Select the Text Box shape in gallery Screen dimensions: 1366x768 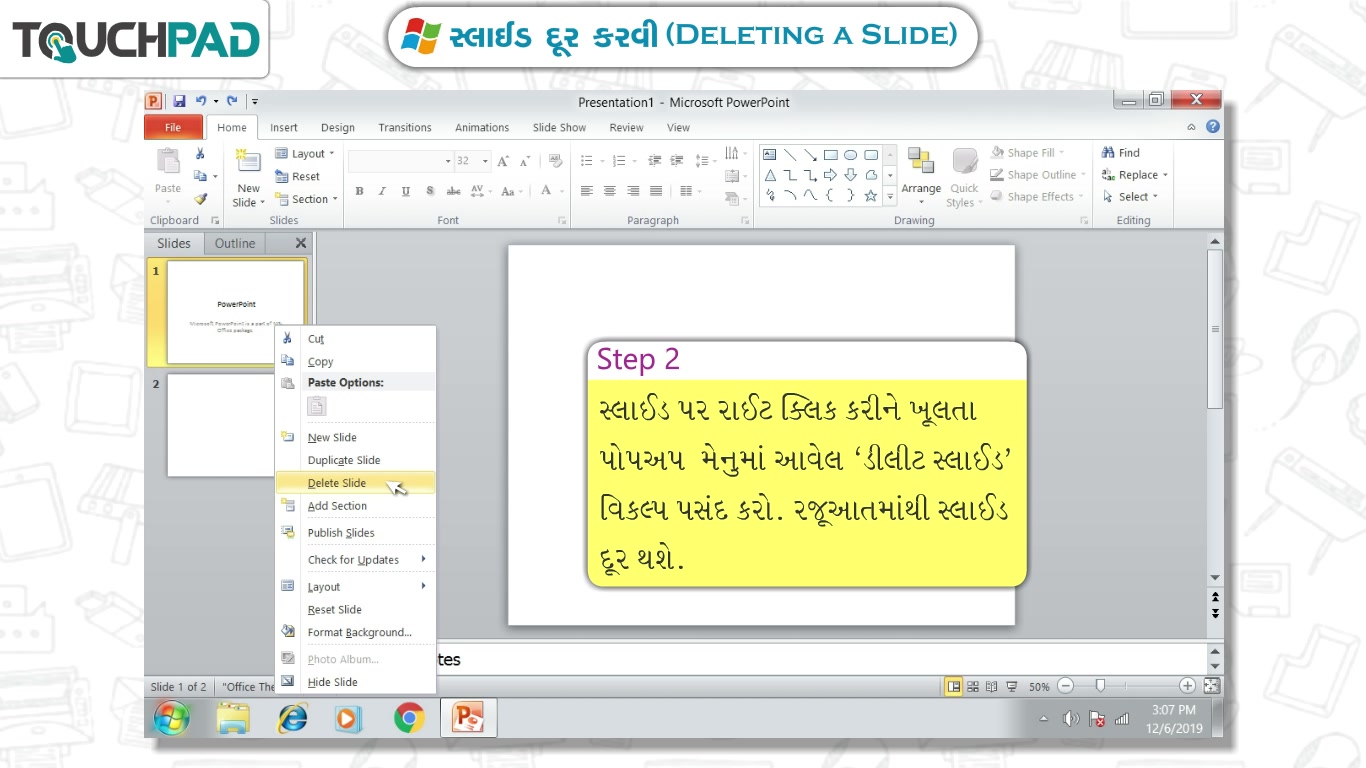(x=769, y=155)
